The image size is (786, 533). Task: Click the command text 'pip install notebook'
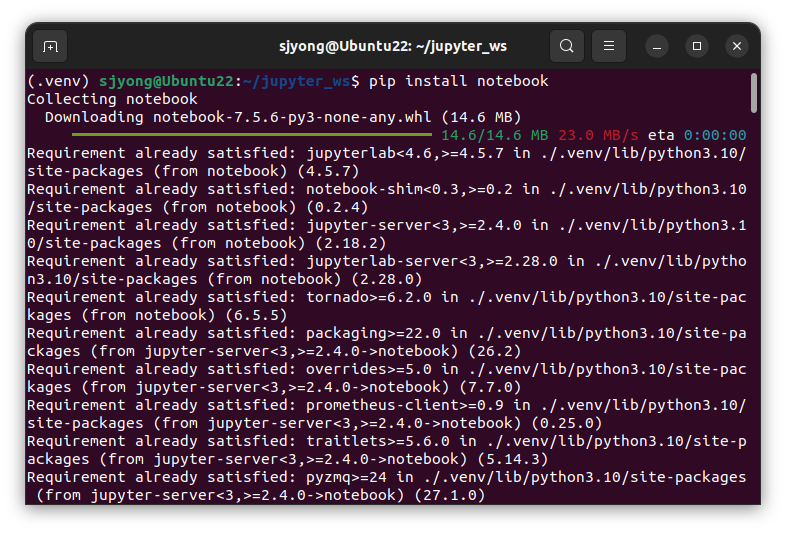(x=459, y=81)
